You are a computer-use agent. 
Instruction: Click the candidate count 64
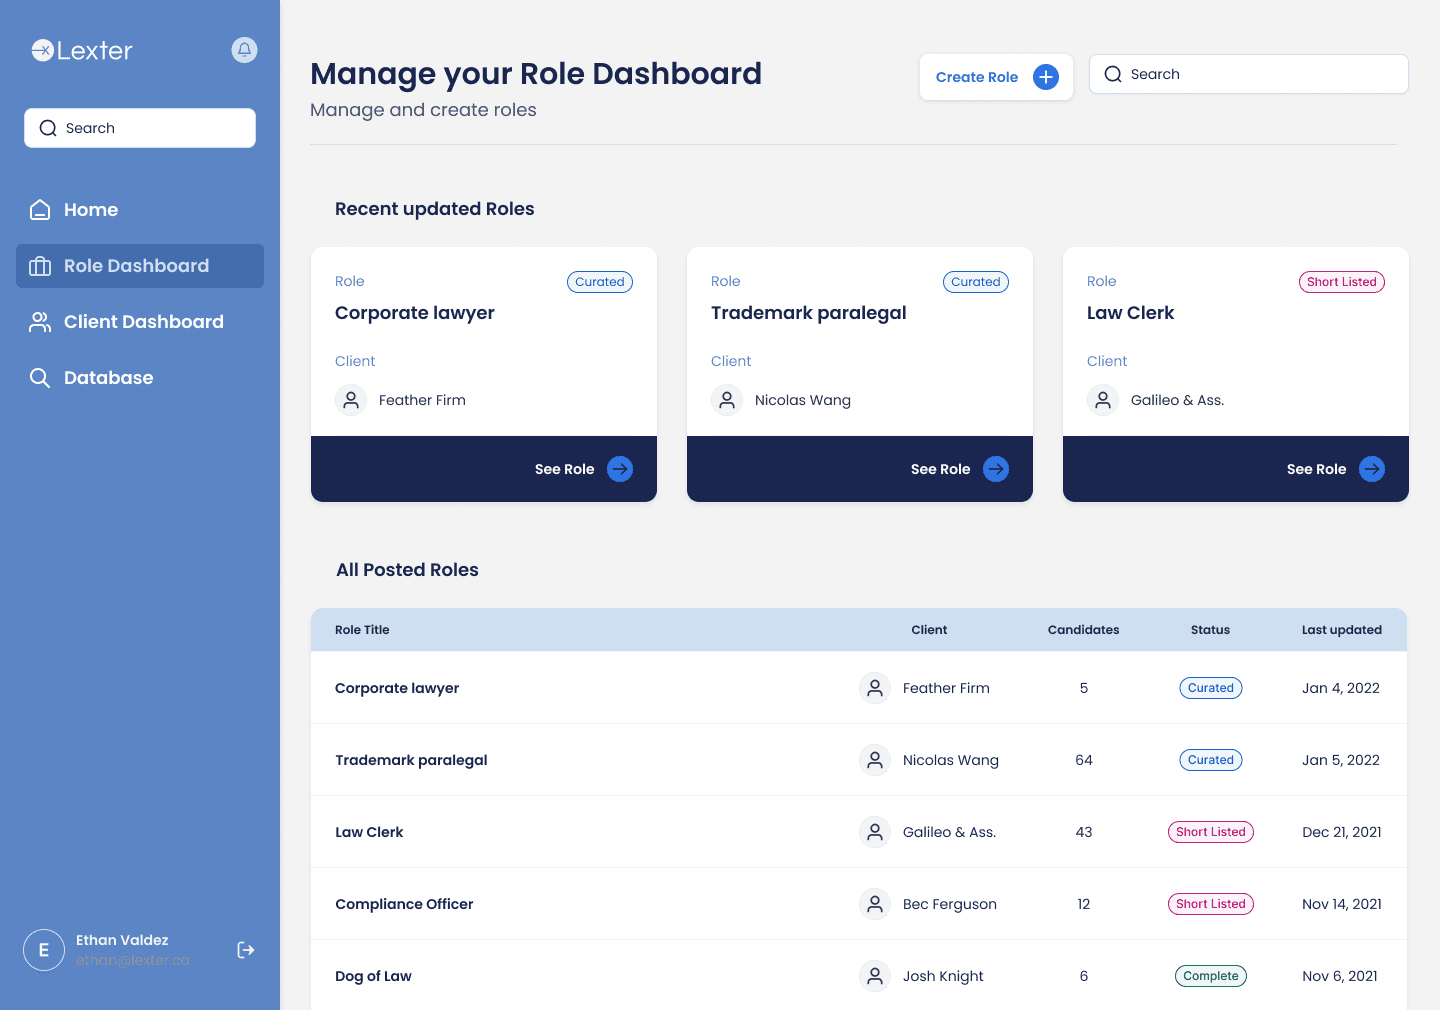coord(1084,760)
